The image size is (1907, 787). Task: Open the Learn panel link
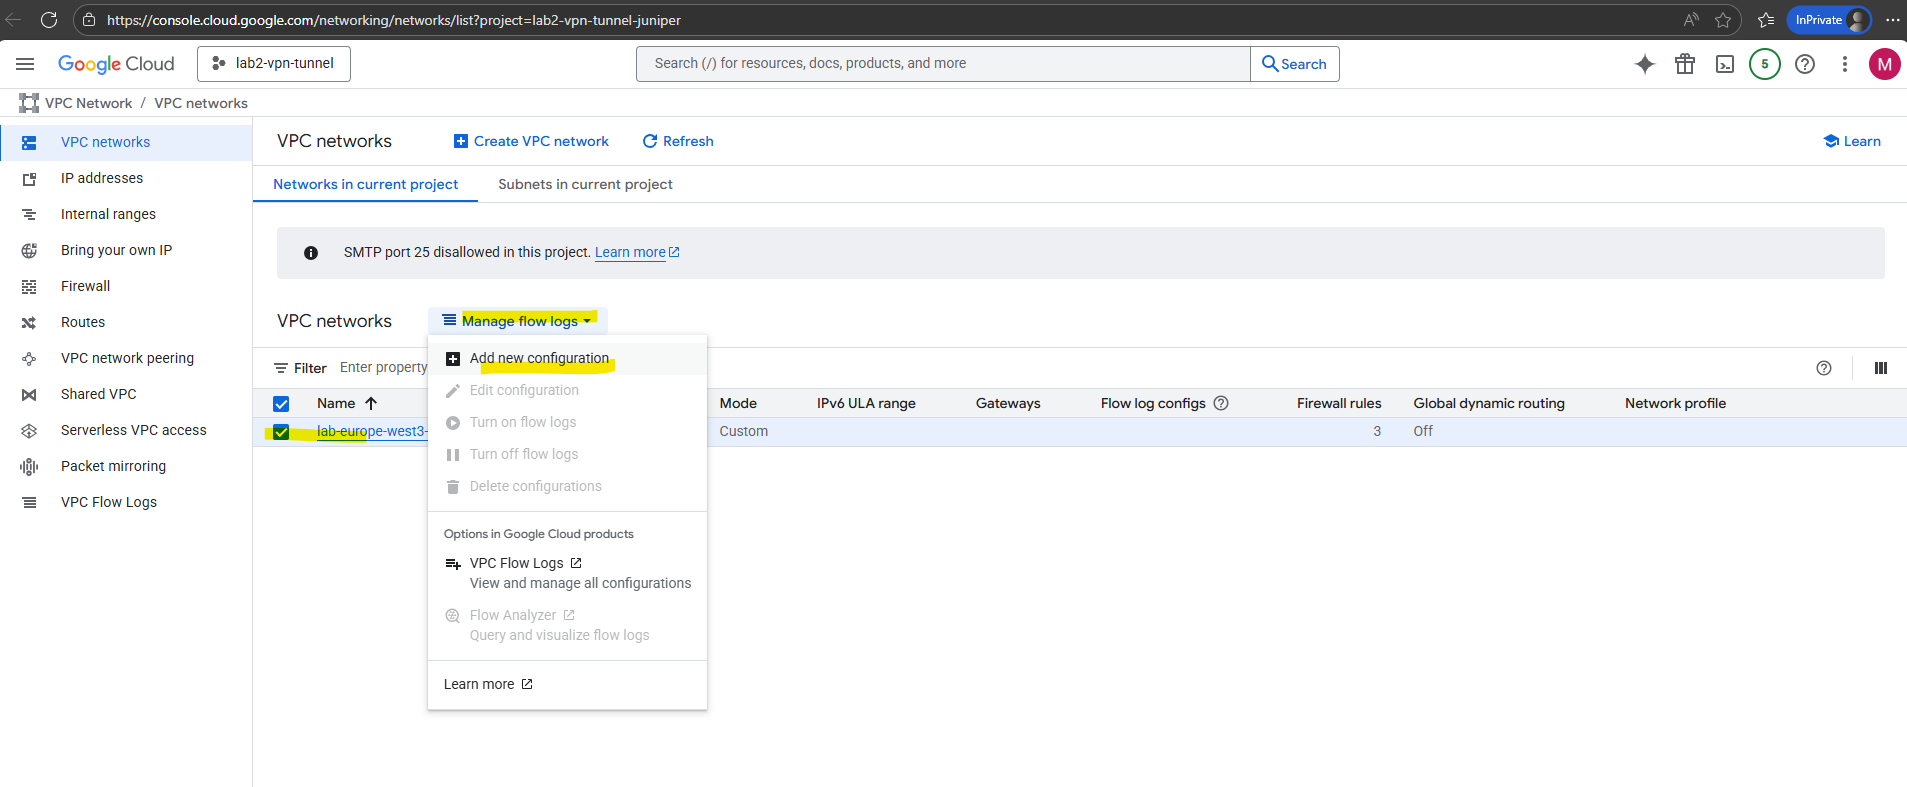tap(1852, 141)
